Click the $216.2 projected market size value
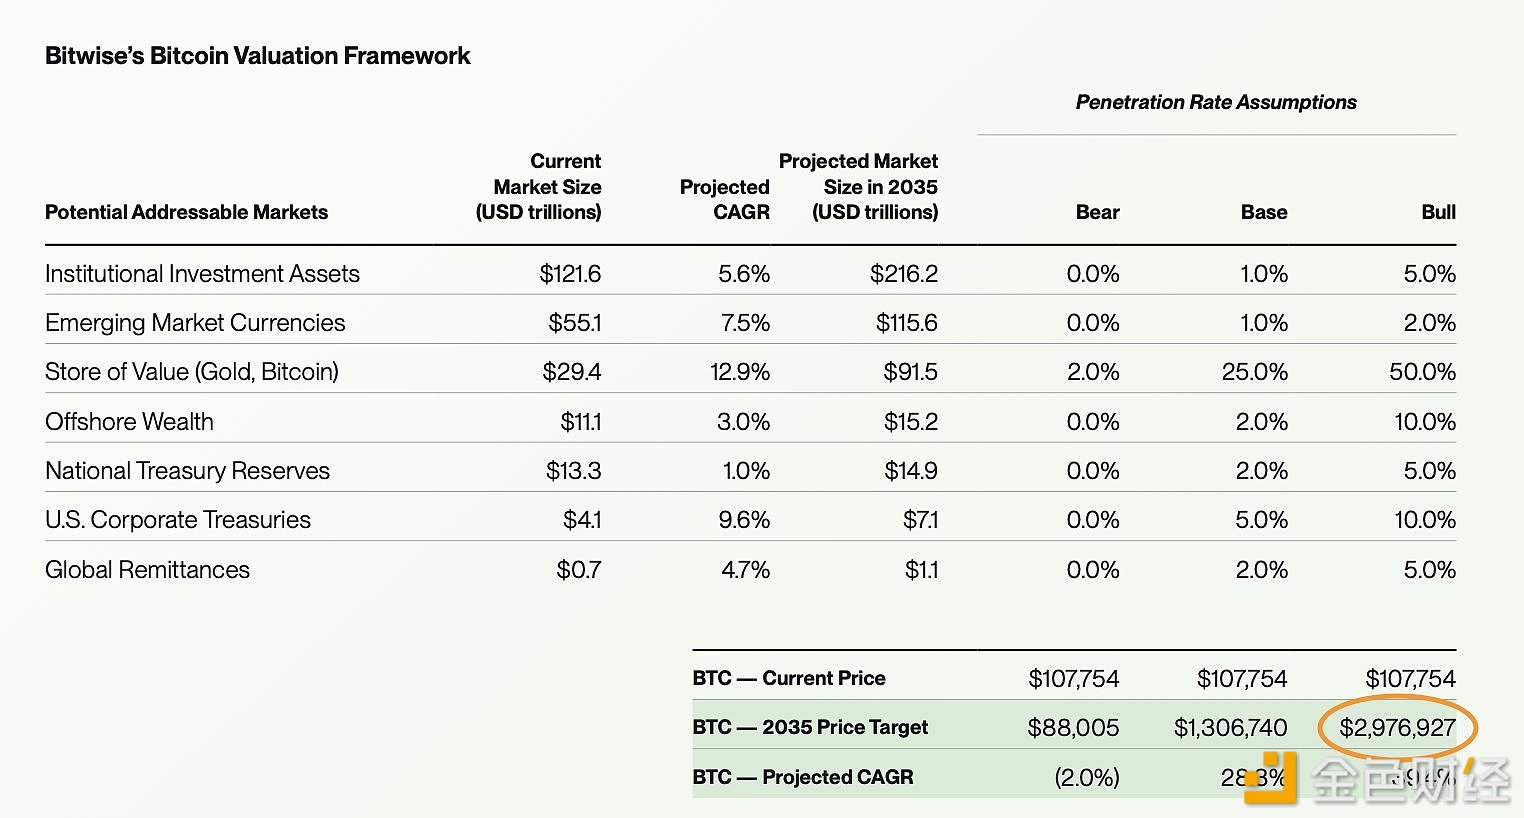The image size is (1524, 818). pos(903,274)
